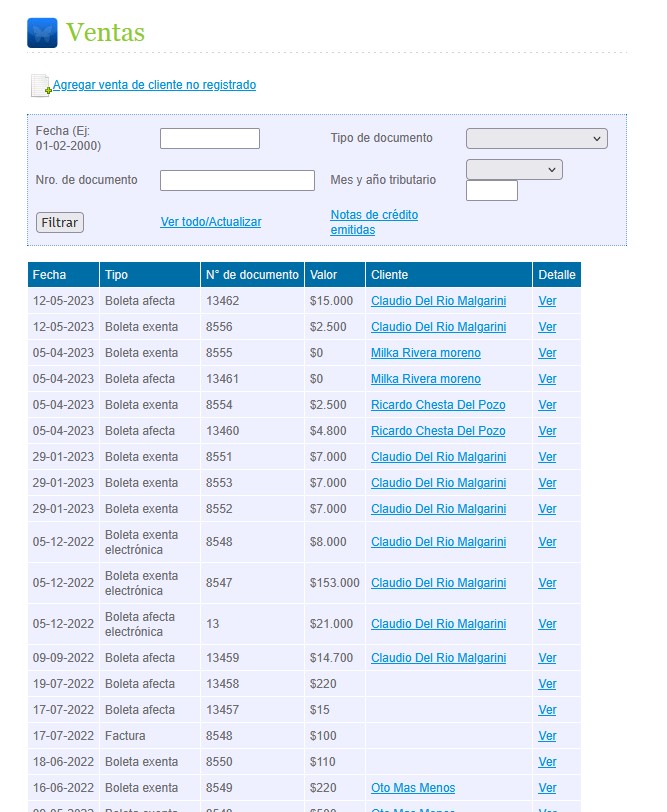Click the Tipo column header
Image resolution: width=667 pixels, height=812 pixels.
[x=150, y=274]
